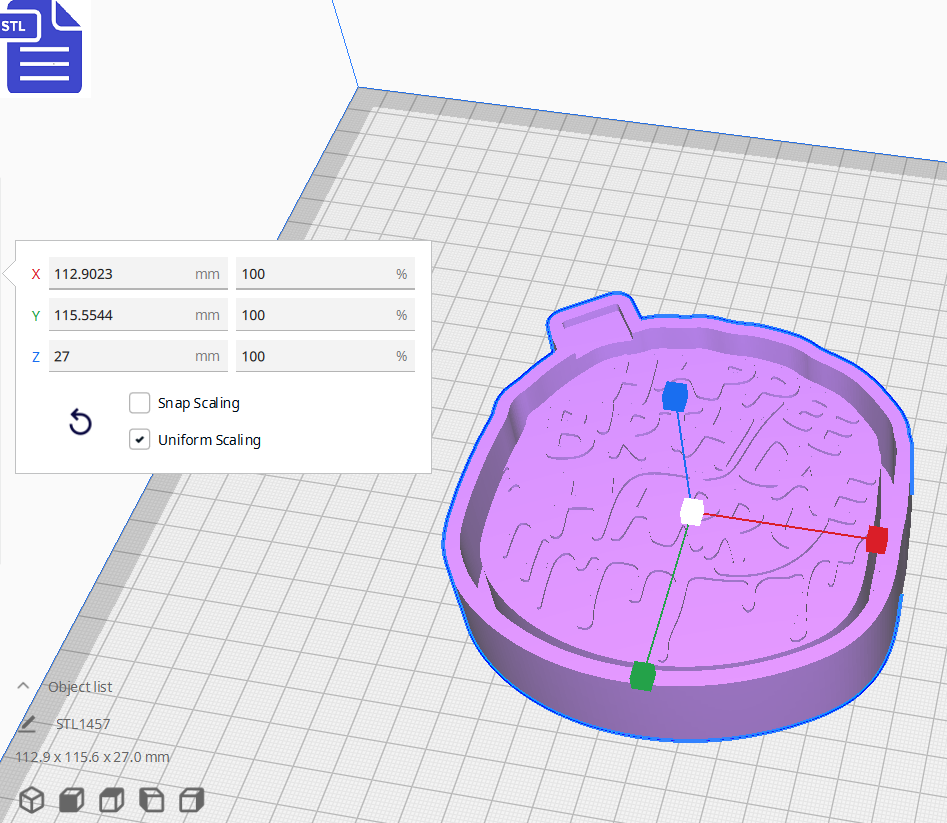Click the X dimension field showing 112.9023
Image resolution: width=947 pixels, height=823 pixels.
[120, 274]
